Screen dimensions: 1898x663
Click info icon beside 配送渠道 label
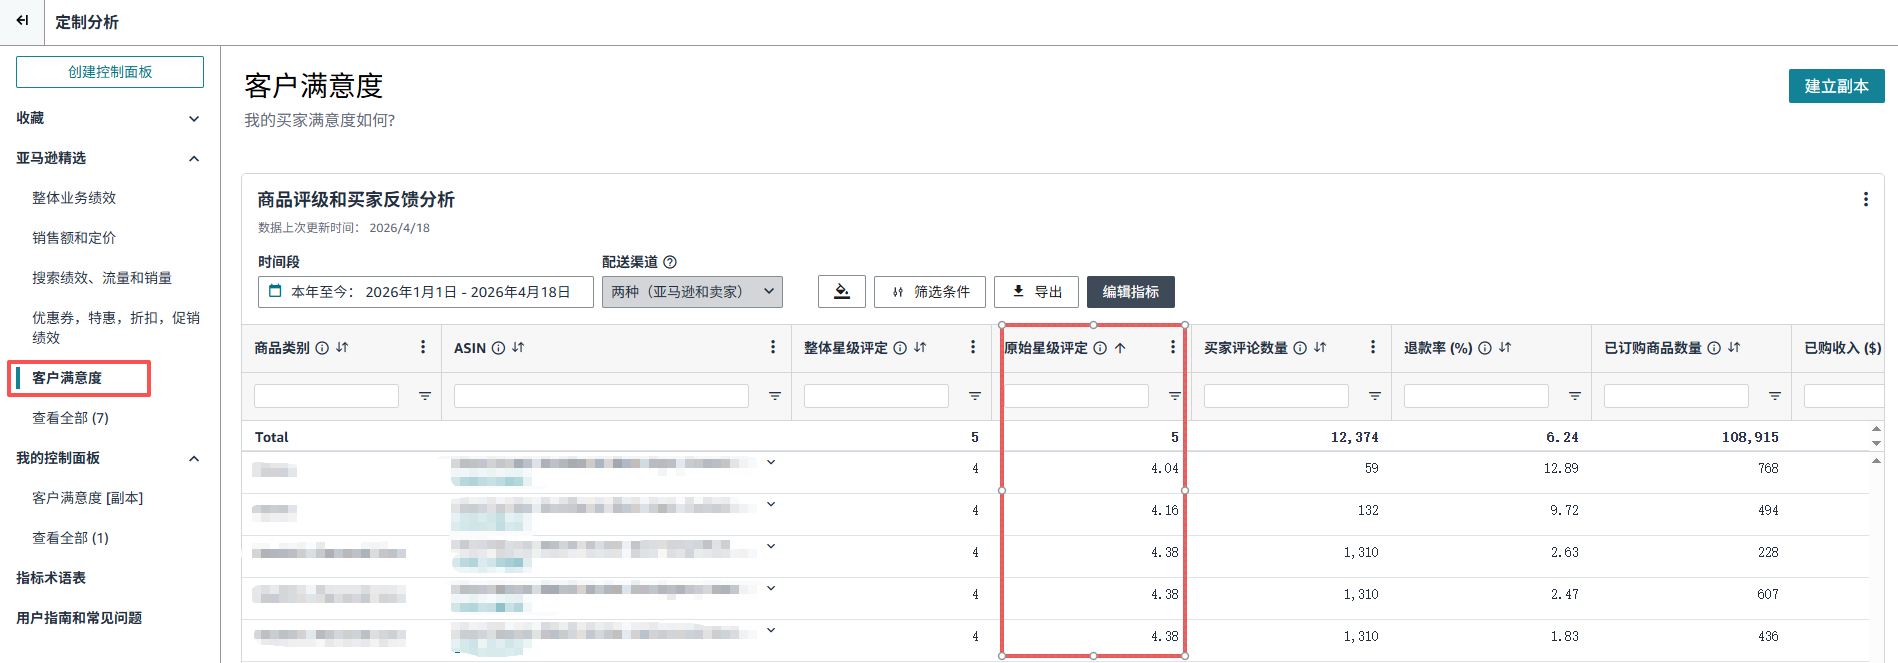coord(670,262)
